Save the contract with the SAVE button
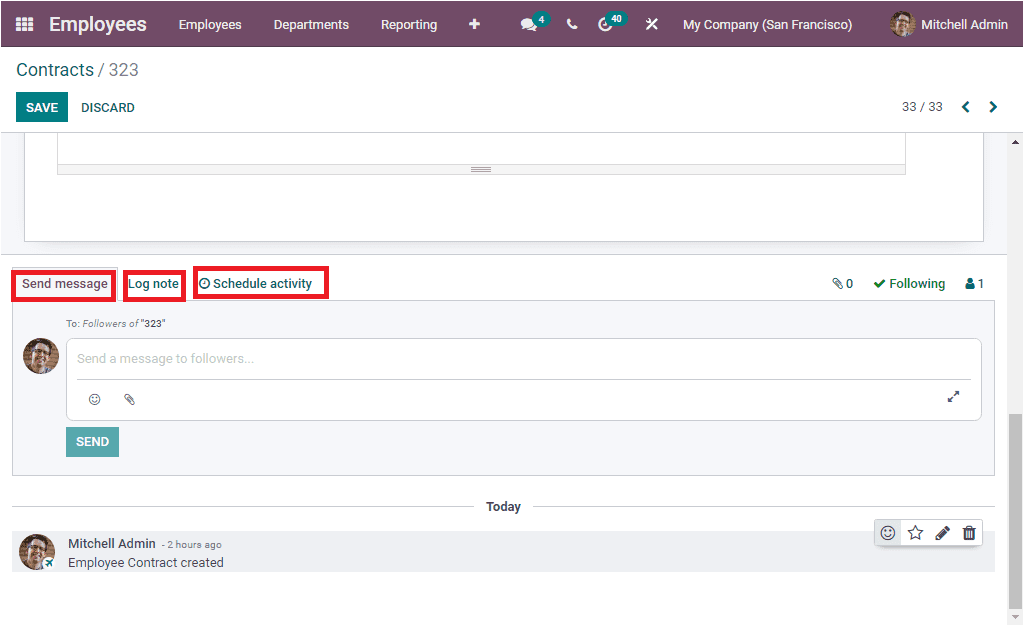This screenshot has width=1024, height=626. click(x=41, y=106)
